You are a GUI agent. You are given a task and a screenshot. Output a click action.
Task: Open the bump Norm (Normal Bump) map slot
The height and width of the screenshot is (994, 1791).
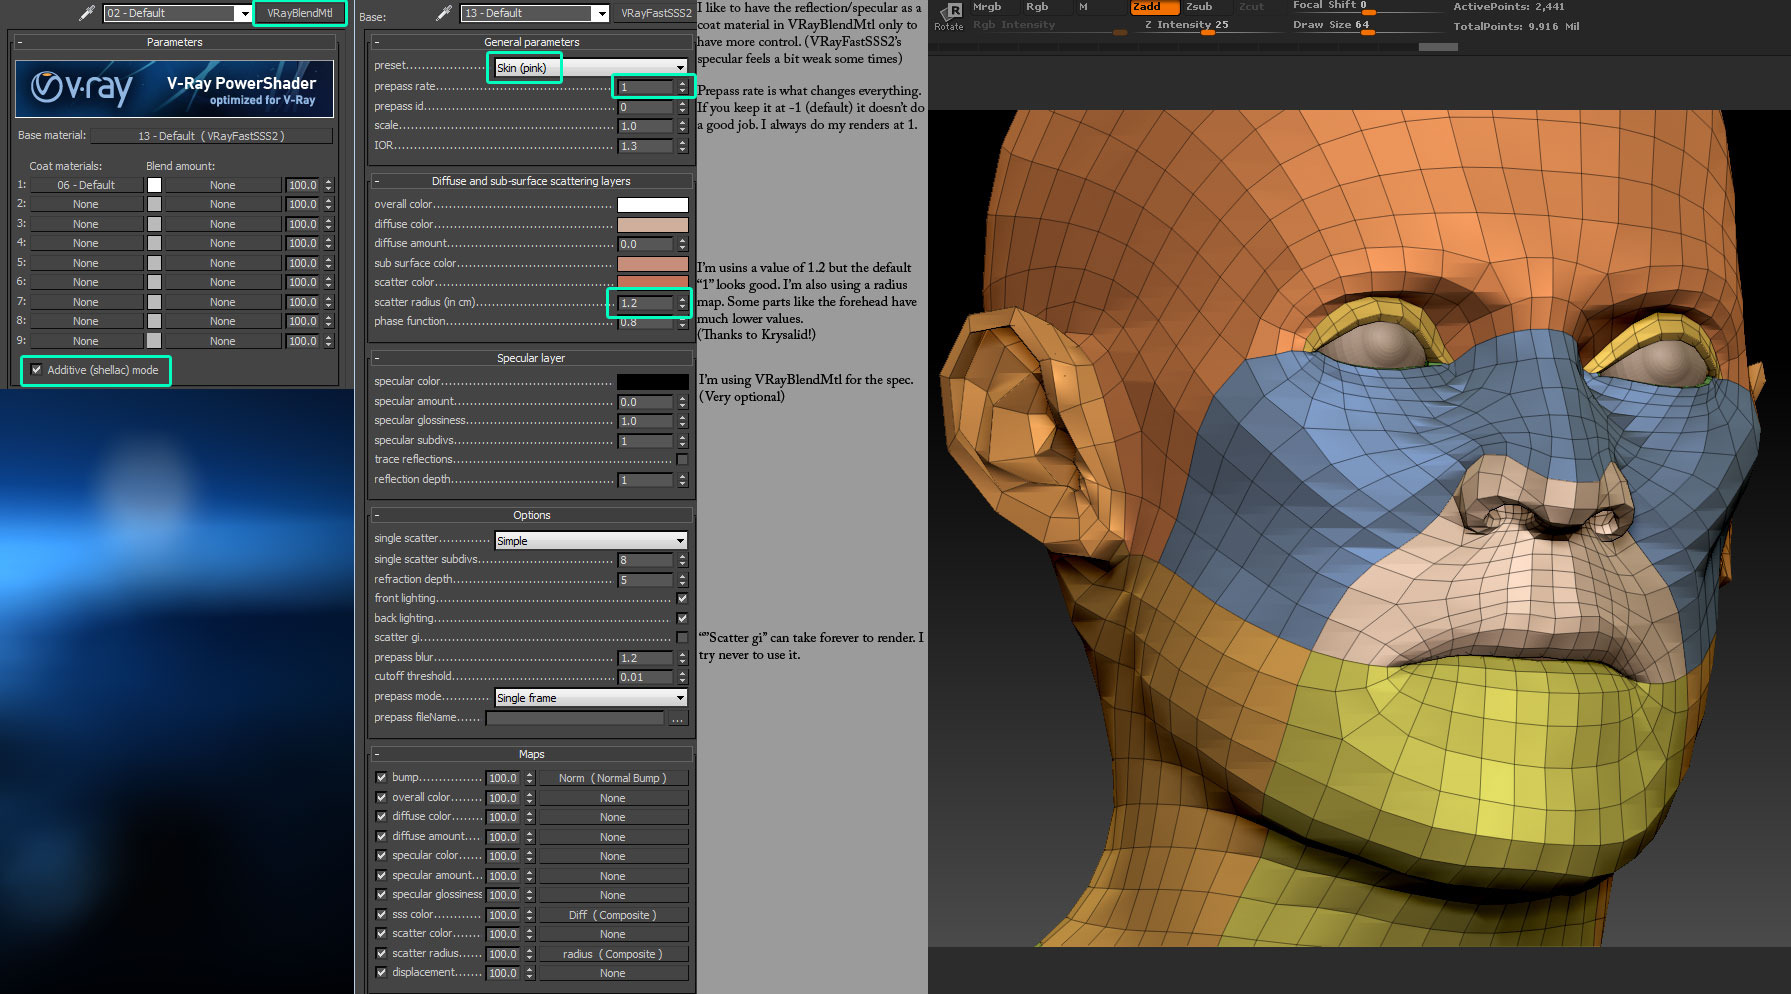[613, 778]
